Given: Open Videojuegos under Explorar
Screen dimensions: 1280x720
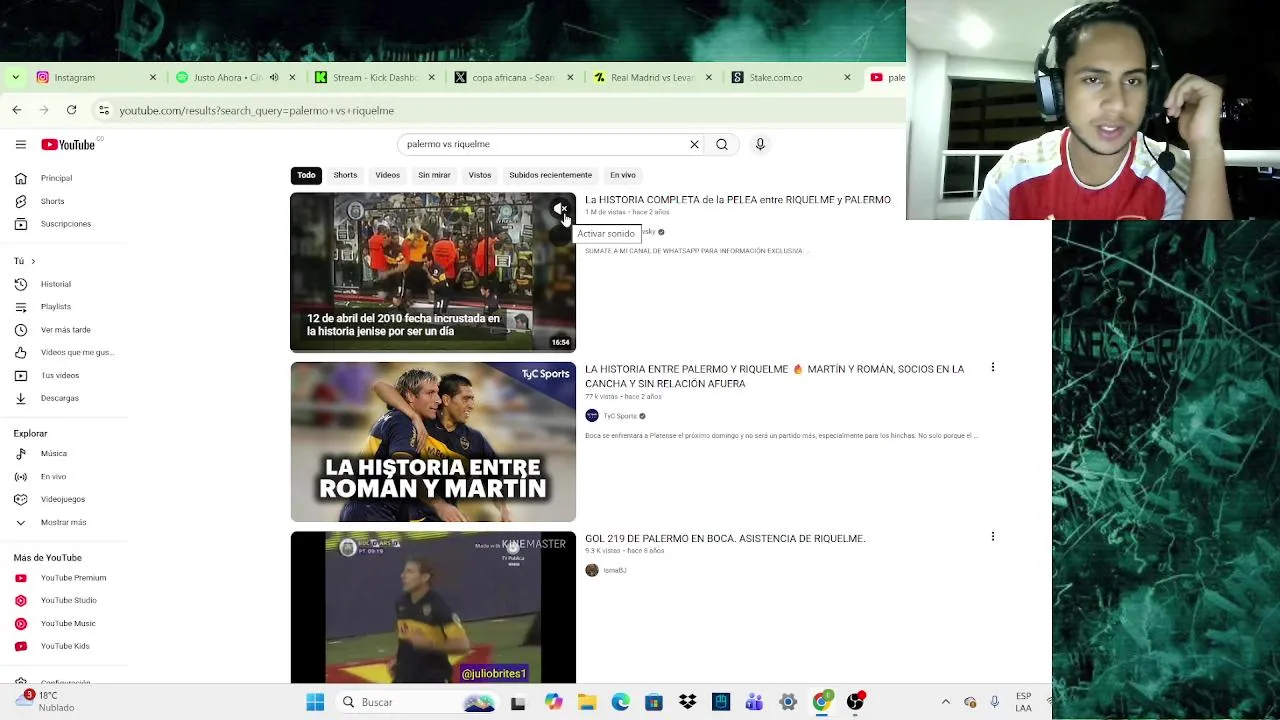Looking at the screenshot, I should click(x=64, y=499).
